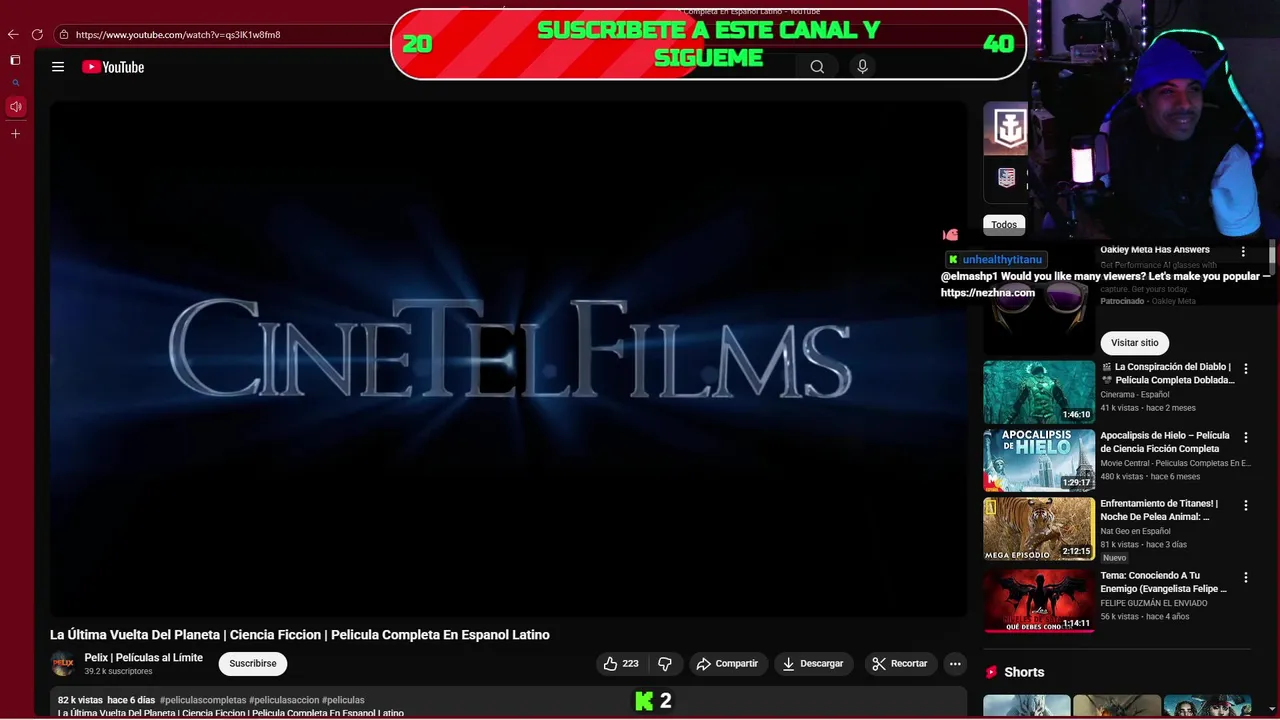Go back with the browser back arrow
The height and width of the screenshot is (720, 1280).
click(x=13, y=35)
